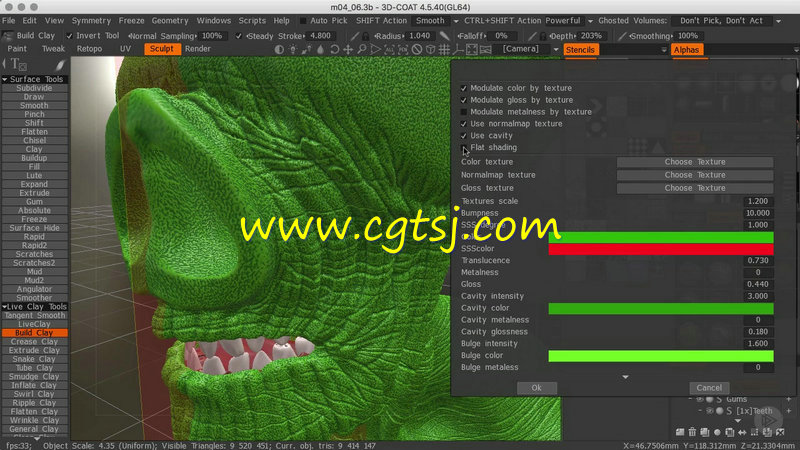Click the trash bin icon in the layer panel
Viewport: 800px width, 450px height.
click(692, 432)
